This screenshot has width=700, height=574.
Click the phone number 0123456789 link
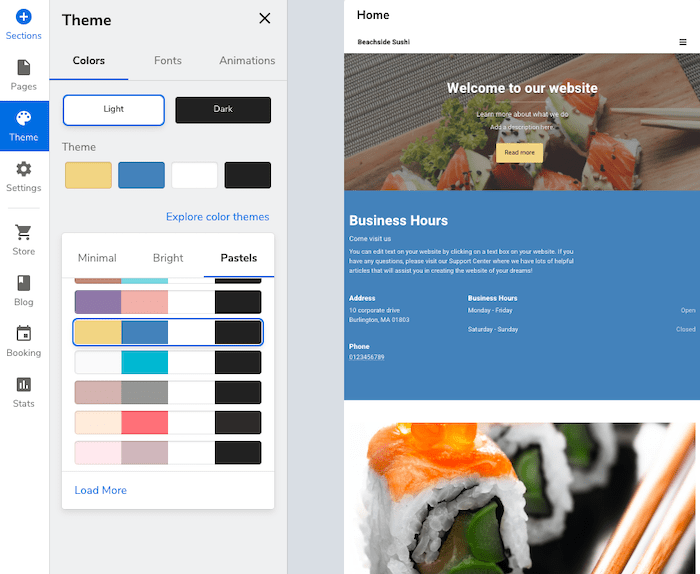click(x=367, y=357)
